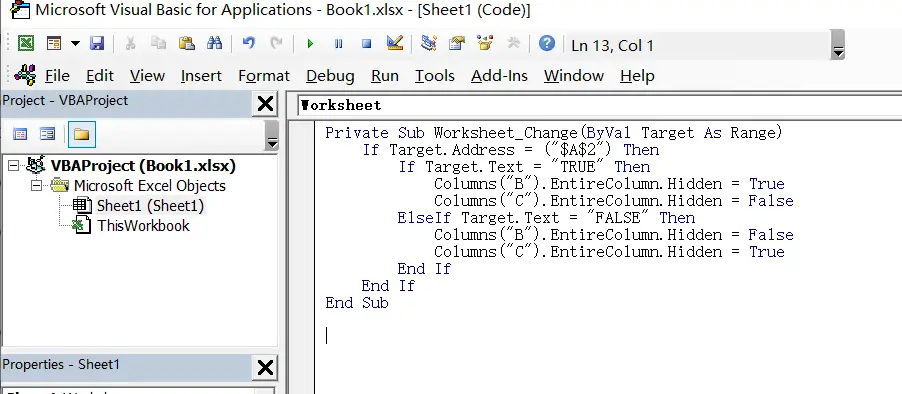Click the If Target.Address code line
Screen dimensions: 902x394
(x=511, y=150)
